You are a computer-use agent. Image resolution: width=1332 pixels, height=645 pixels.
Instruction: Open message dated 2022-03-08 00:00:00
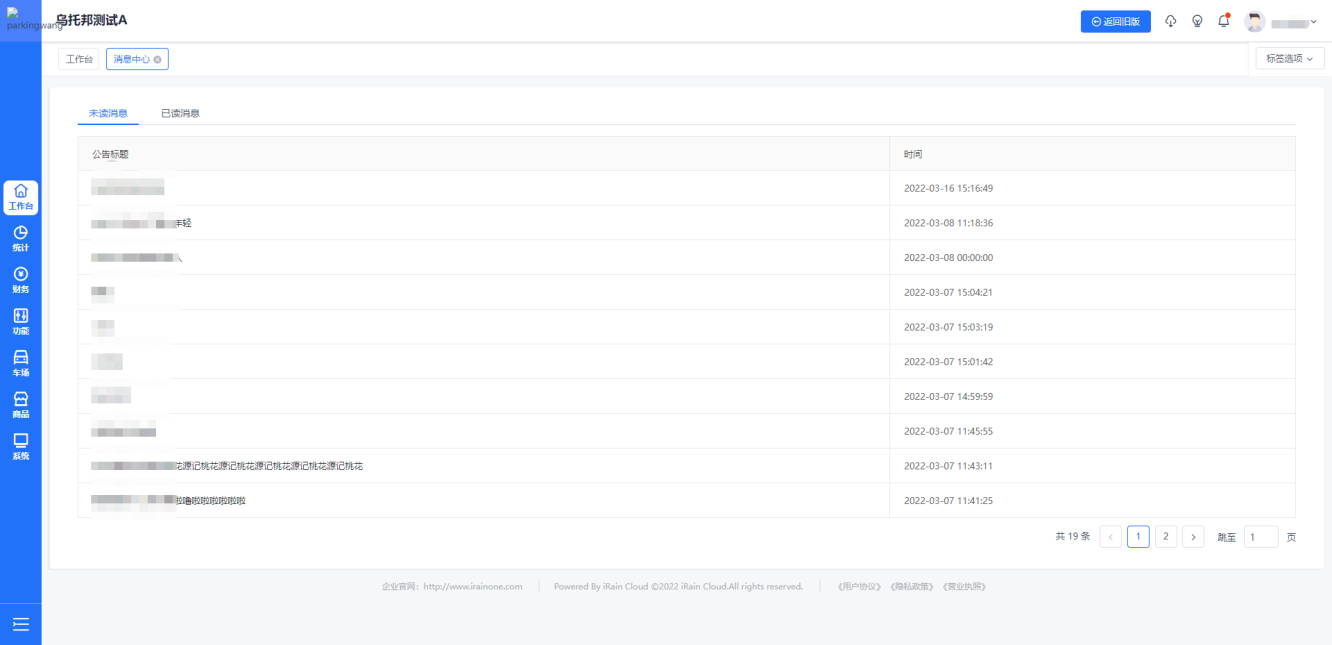tap(686, 257)
